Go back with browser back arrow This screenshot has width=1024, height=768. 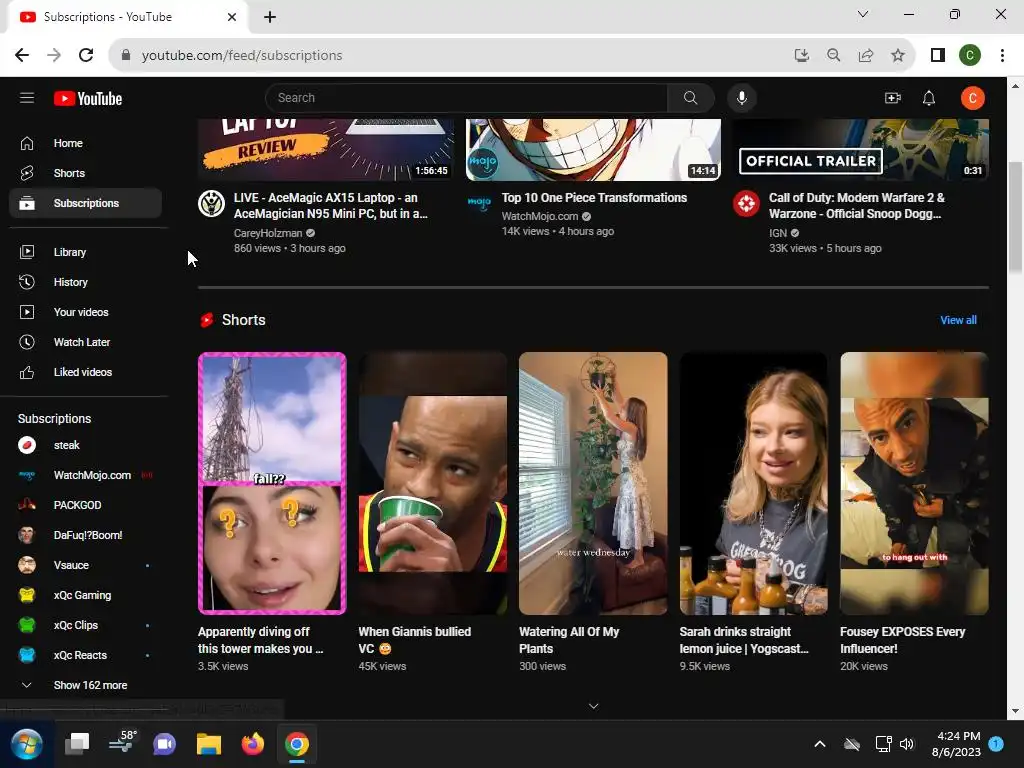click(22, 56)
